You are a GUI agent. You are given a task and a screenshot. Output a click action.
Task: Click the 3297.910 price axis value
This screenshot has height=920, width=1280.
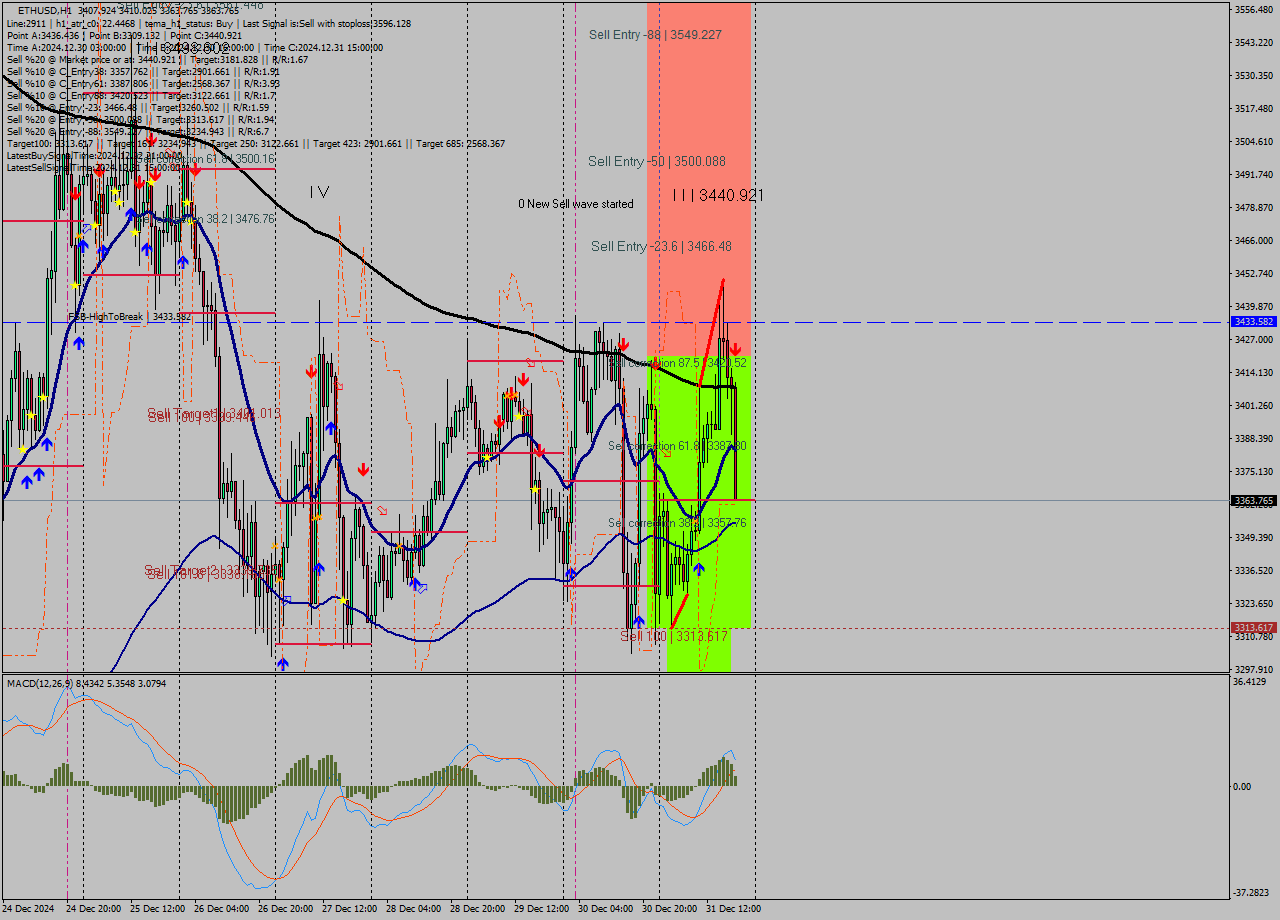coord(1253,670)
